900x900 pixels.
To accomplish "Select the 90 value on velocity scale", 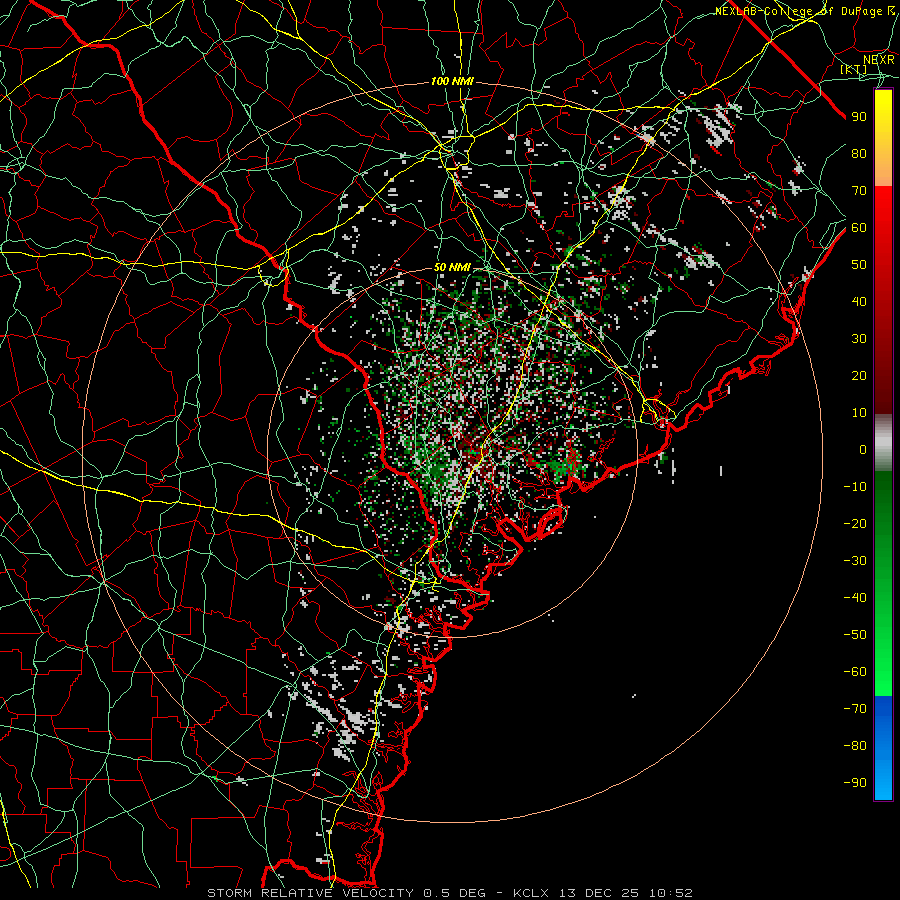I will click(859, 117).
